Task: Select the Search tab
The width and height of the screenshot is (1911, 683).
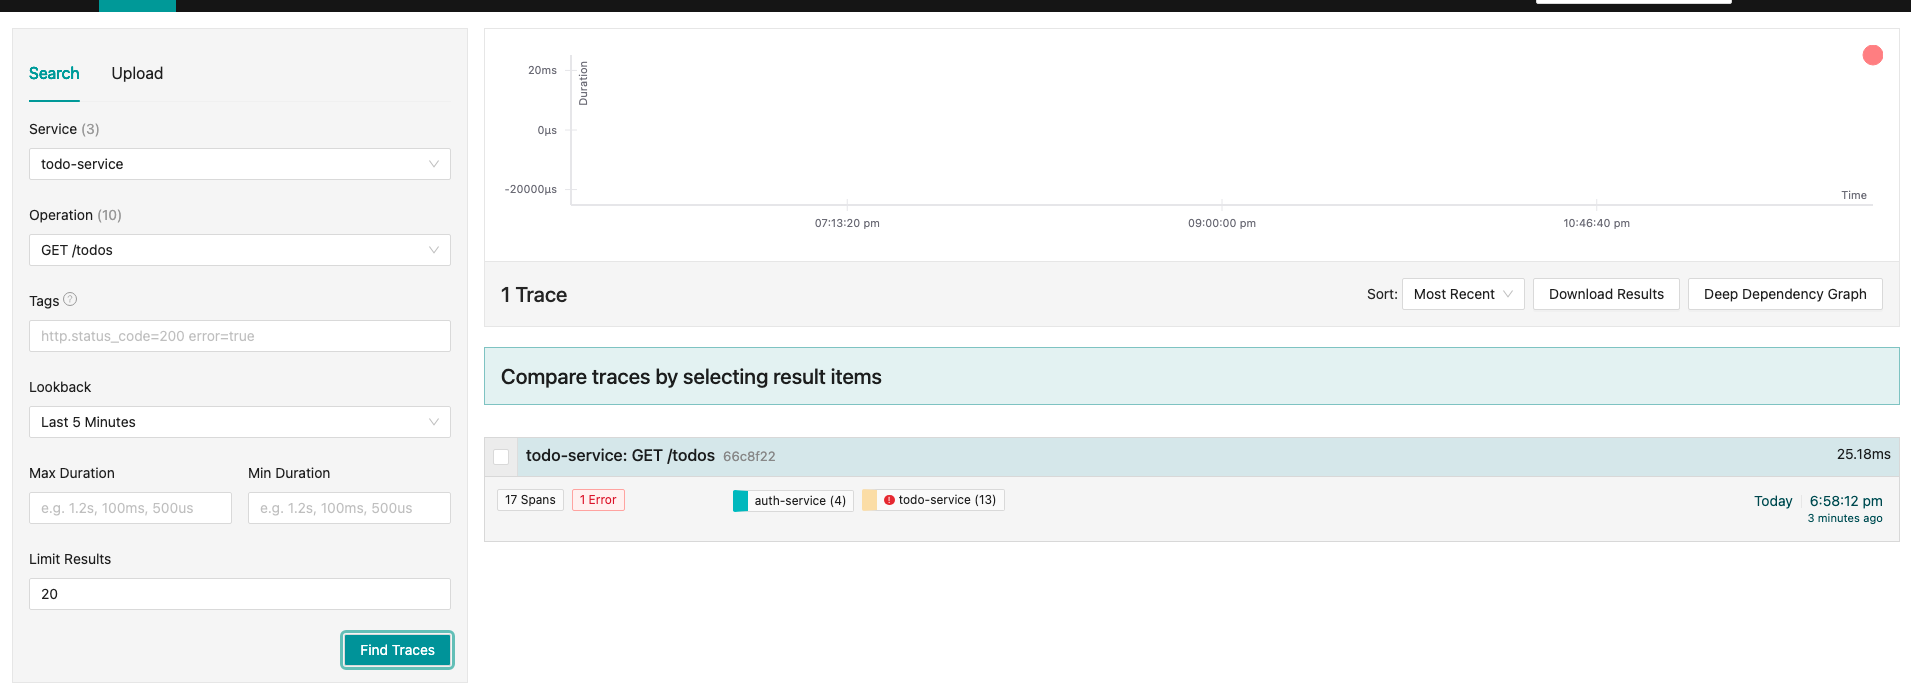Action: point(54,73)
